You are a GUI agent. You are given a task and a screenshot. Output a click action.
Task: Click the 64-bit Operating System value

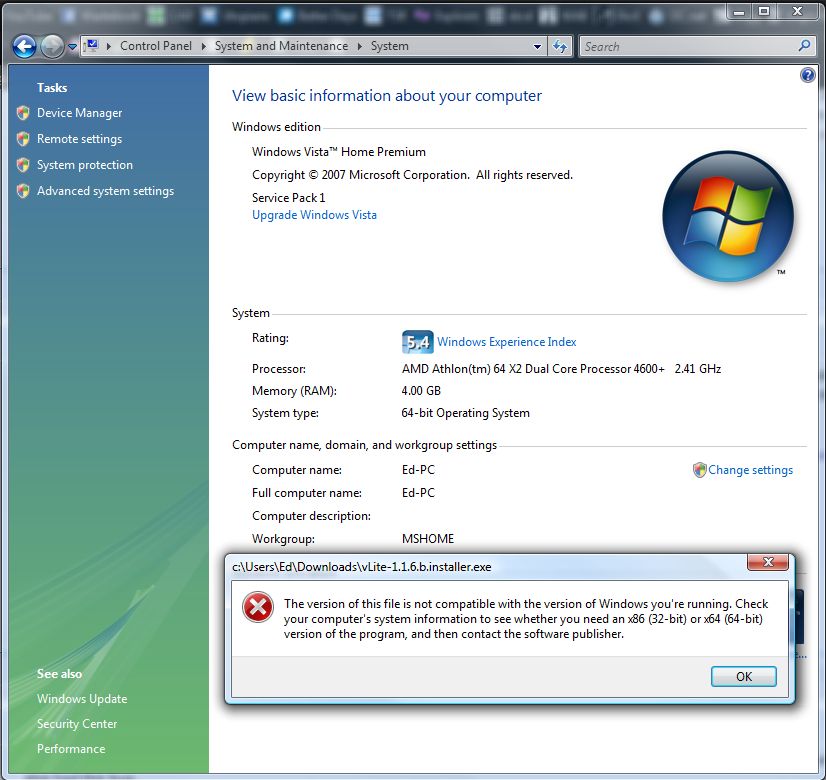tap(466, 413)
